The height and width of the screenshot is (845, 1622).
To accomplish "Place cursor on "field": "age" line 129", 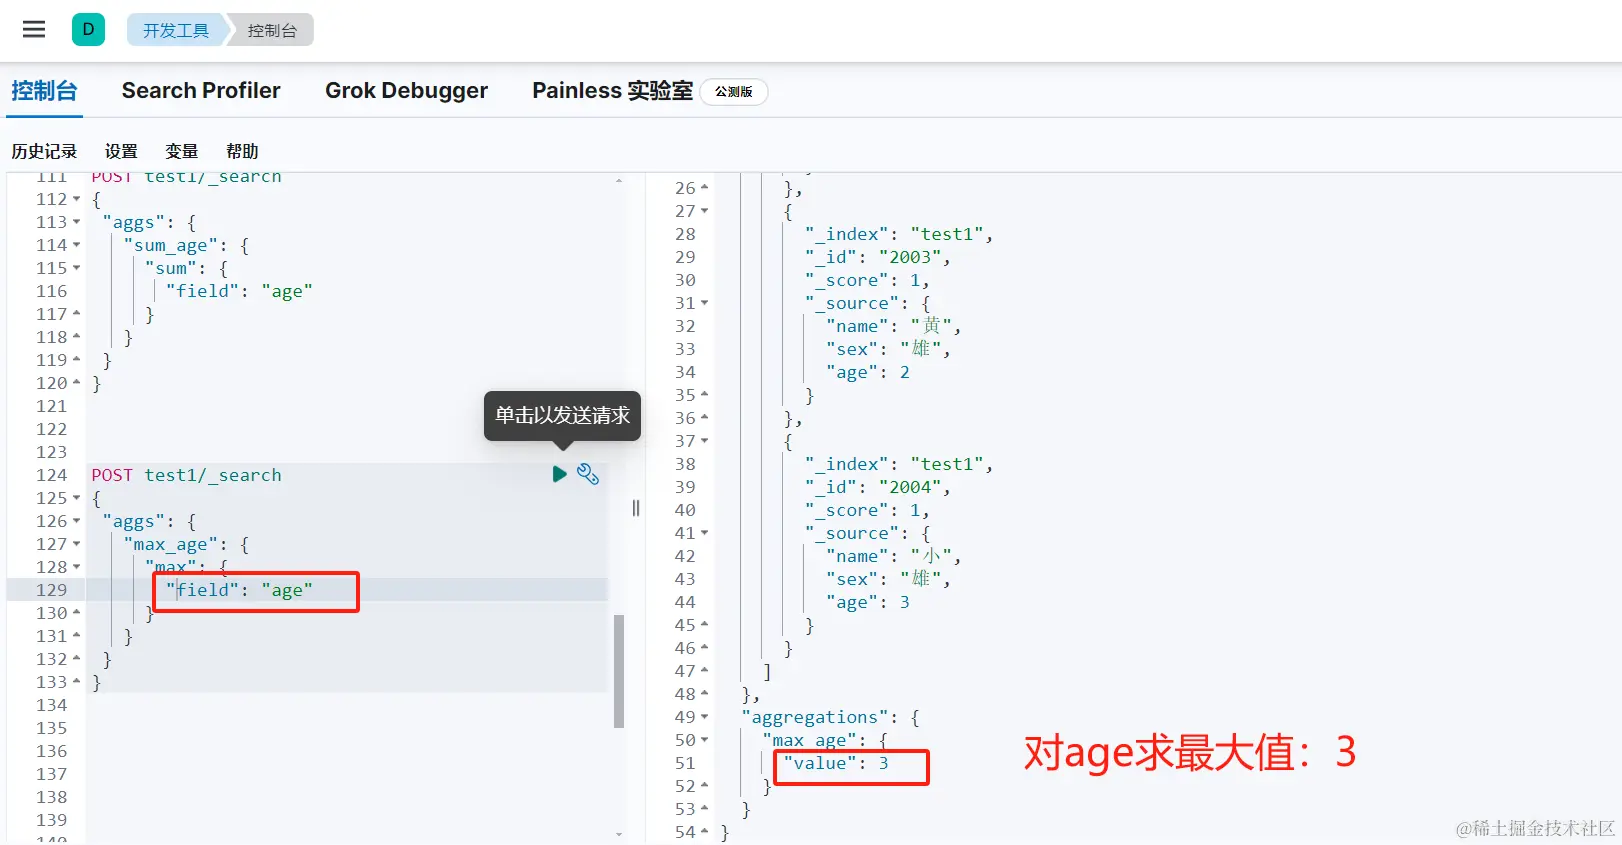I will pyautogui.click(x=239, y=590).
